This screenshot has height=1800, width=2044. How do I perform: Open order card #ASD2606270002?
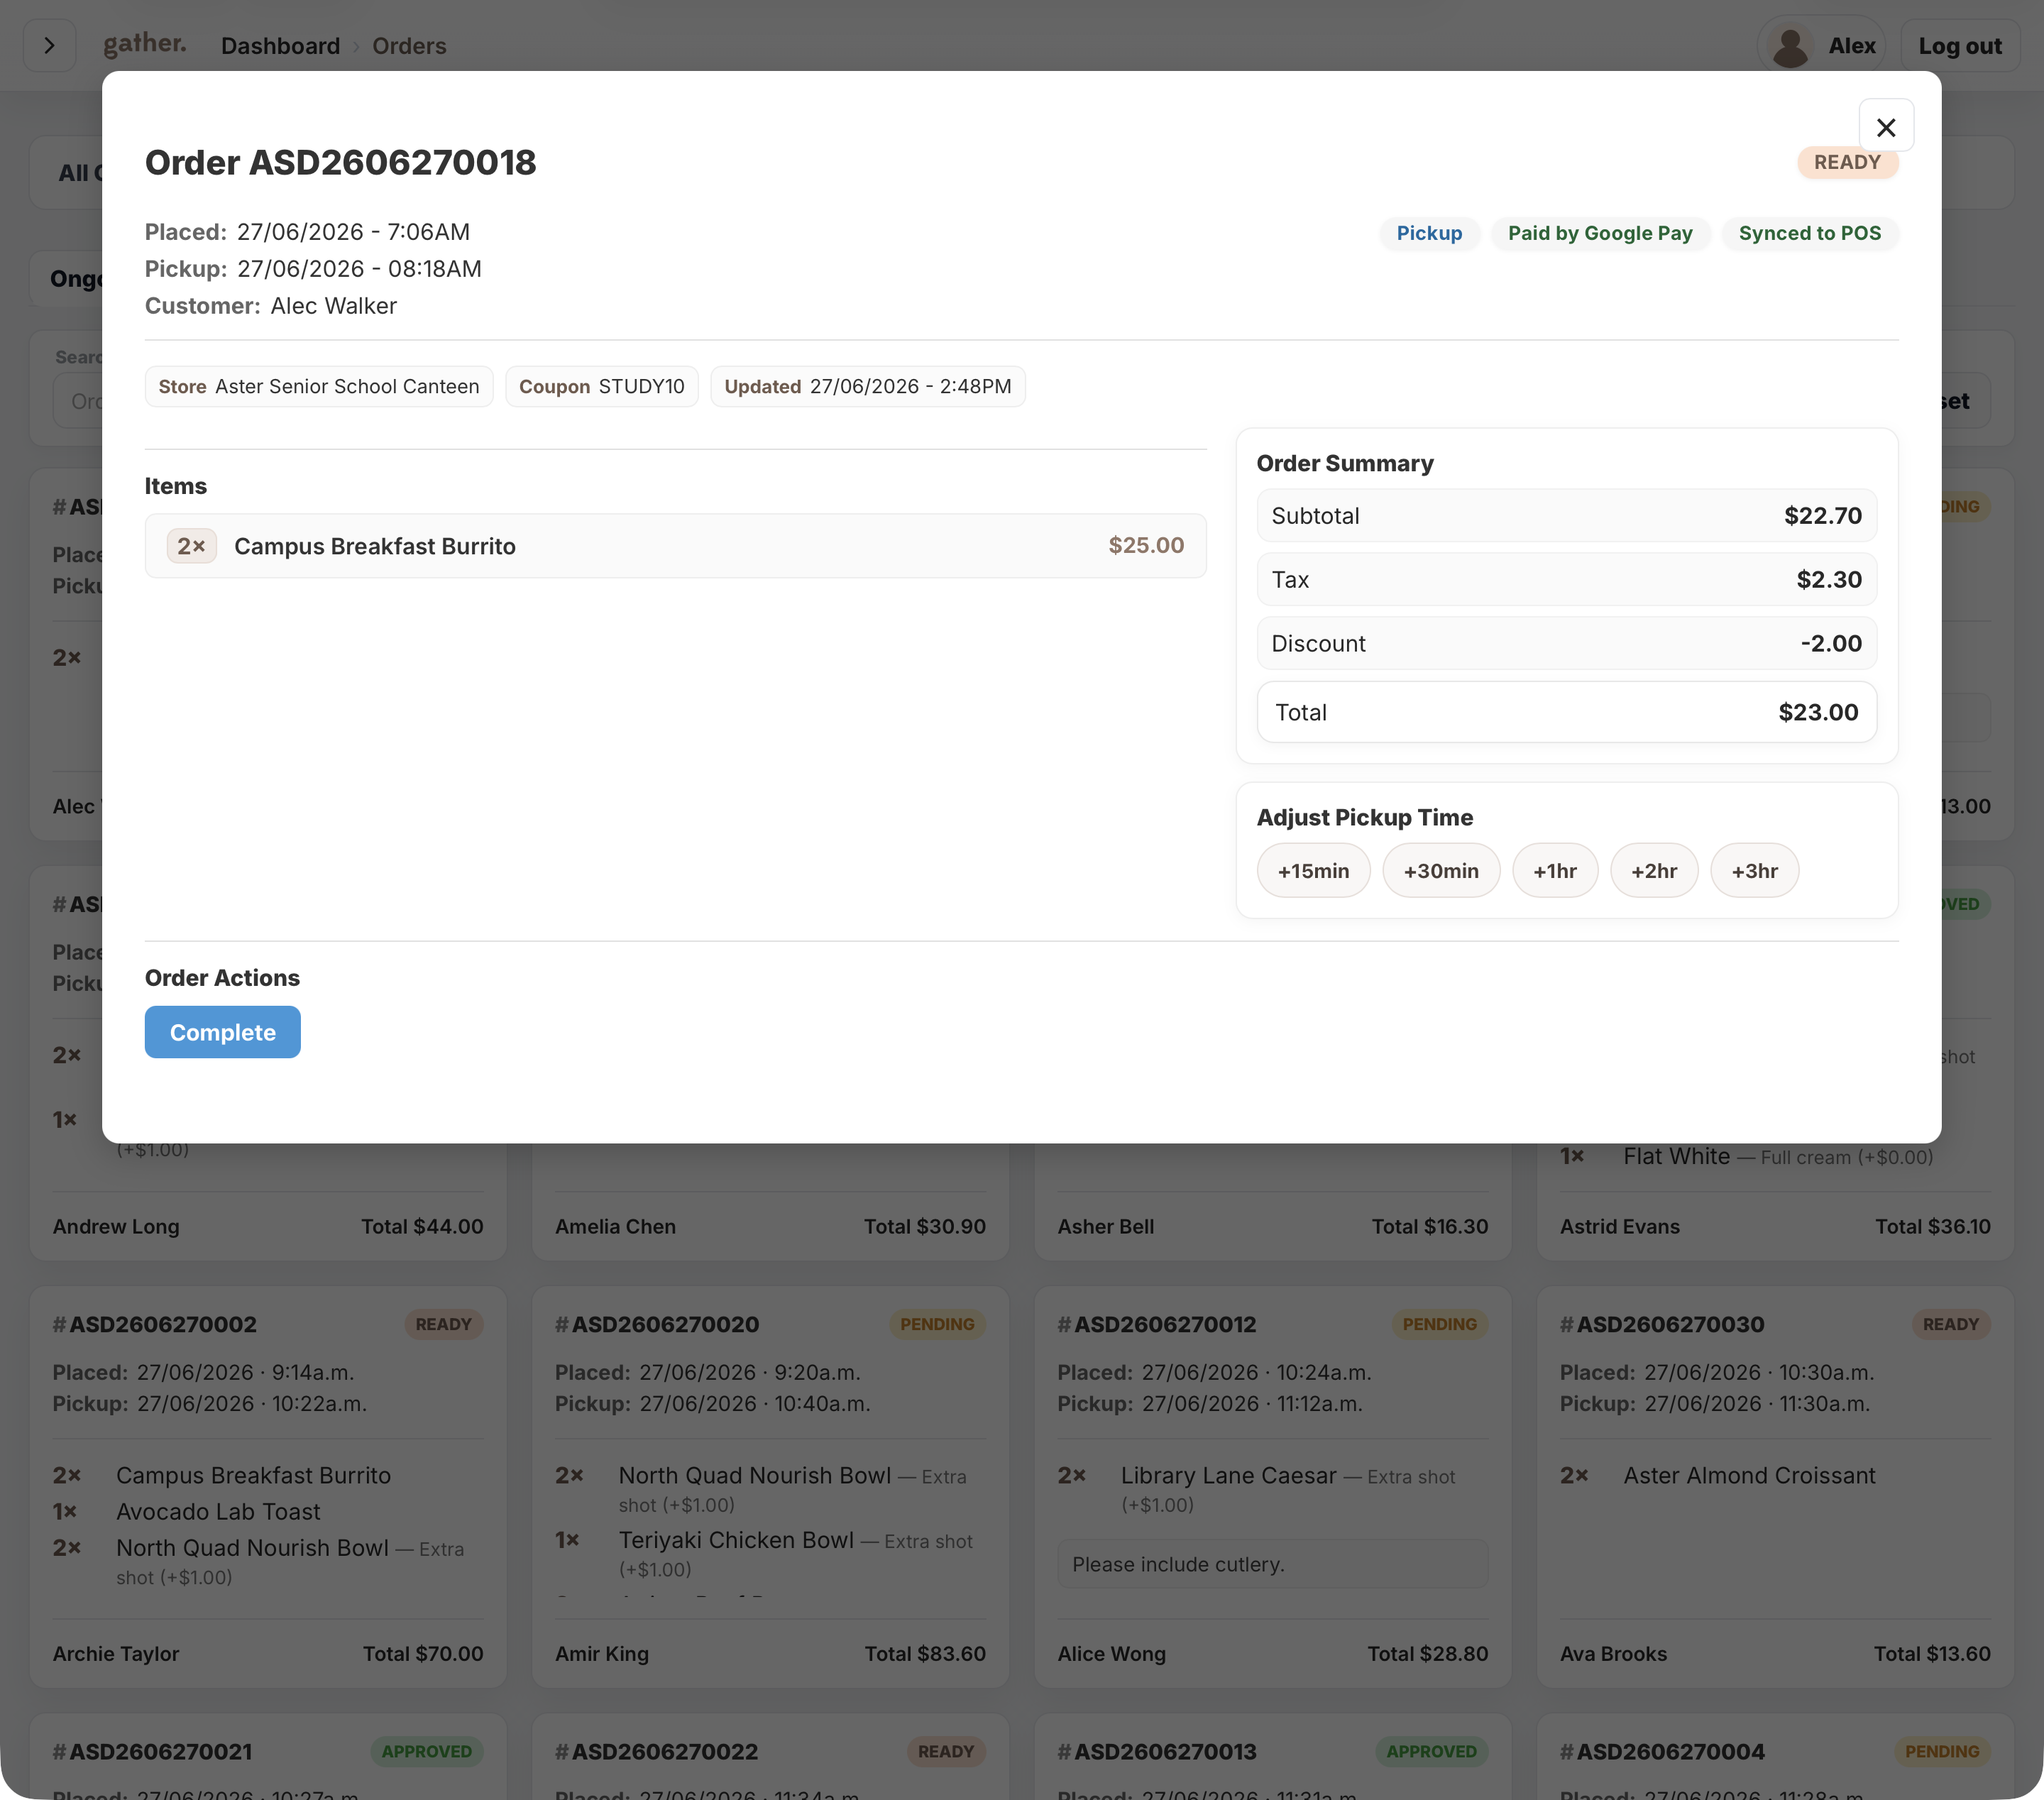click(x=268, y=1487)
